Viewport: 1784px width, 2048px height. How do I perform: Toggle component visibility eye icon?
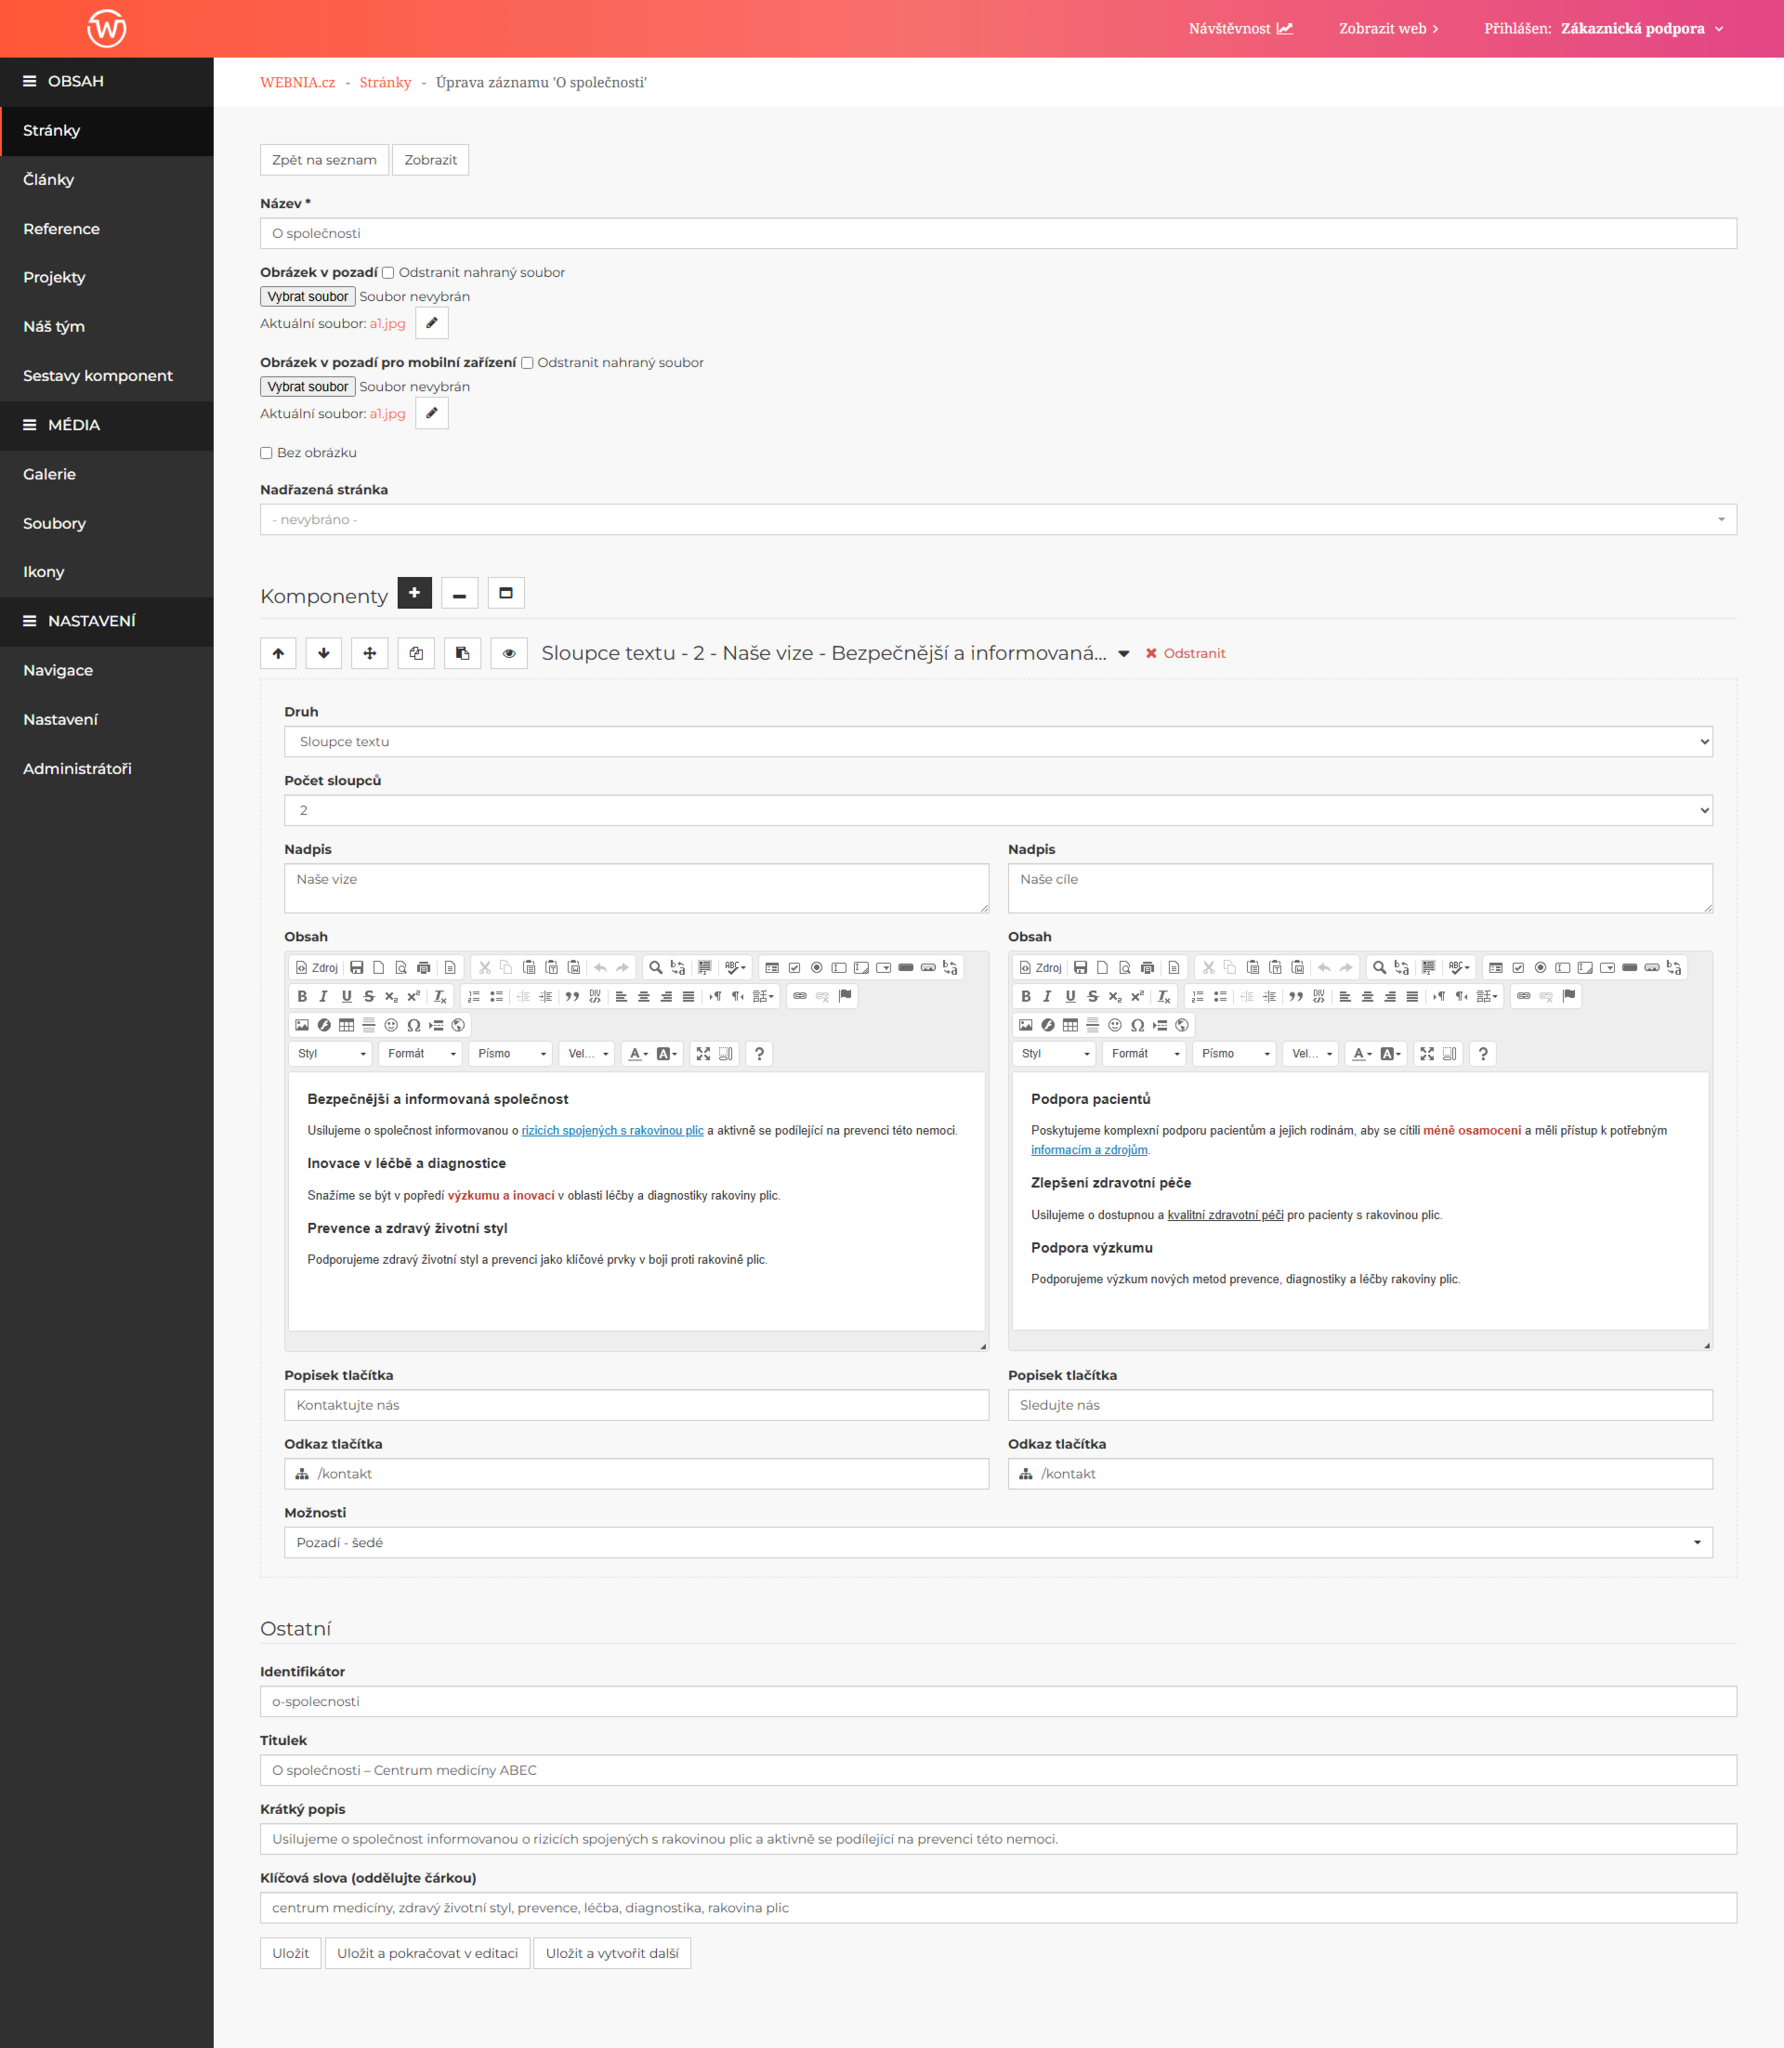coord(509,653)
